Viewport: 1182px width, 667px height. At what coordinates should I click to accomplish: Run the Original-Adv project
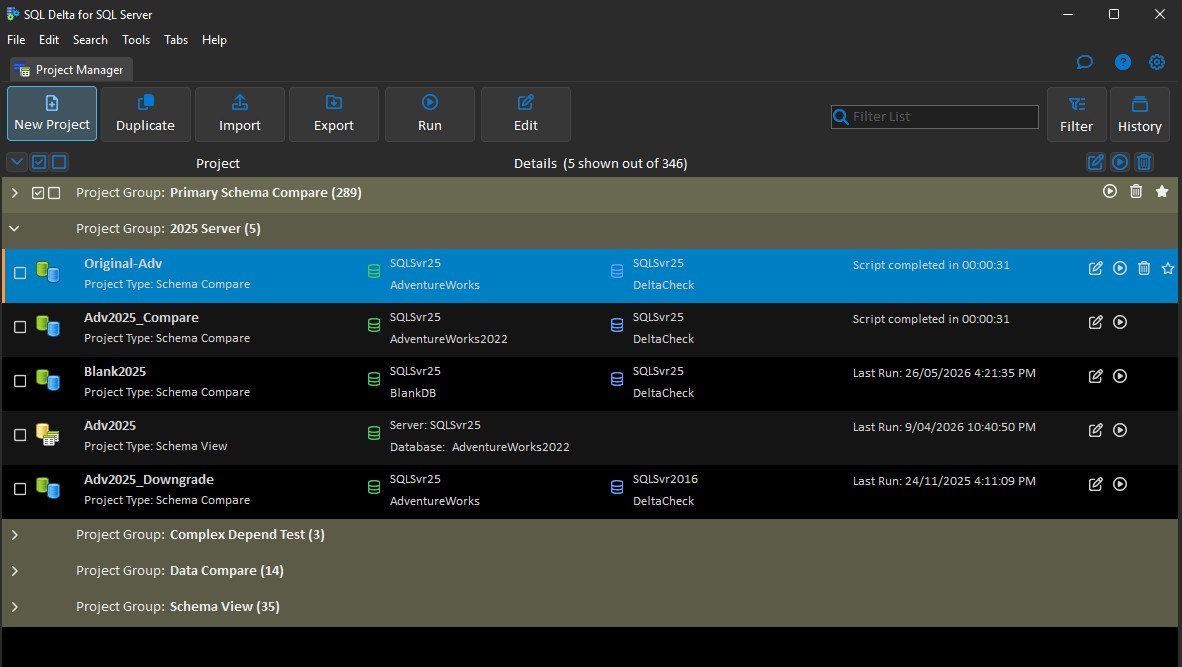click(x=1120, y=268)
